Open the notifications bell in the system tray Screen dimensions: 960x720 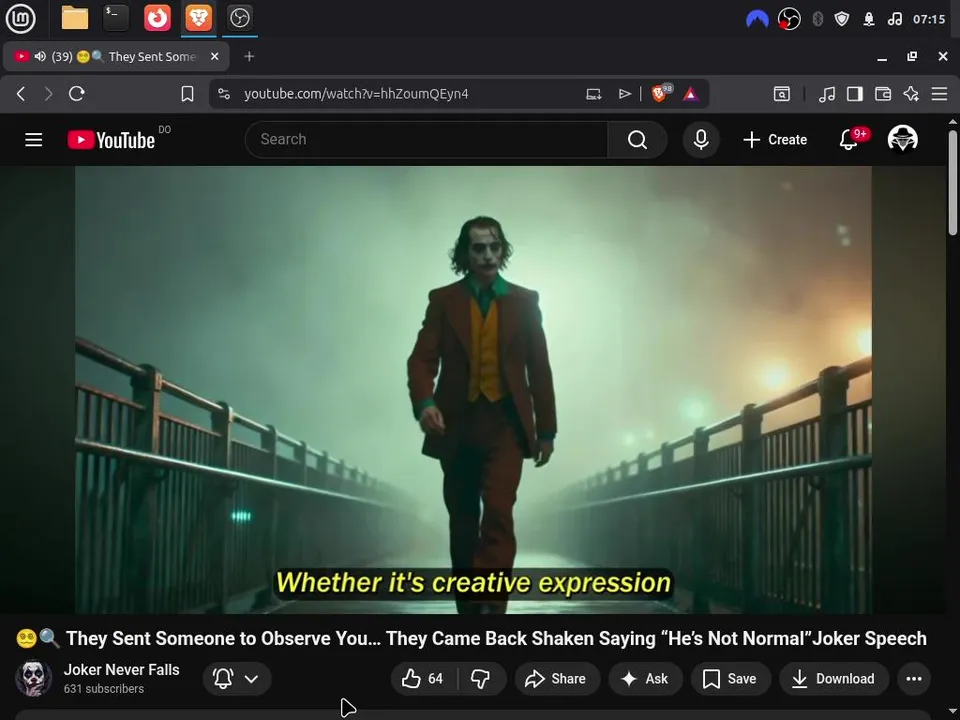(869, 20)
